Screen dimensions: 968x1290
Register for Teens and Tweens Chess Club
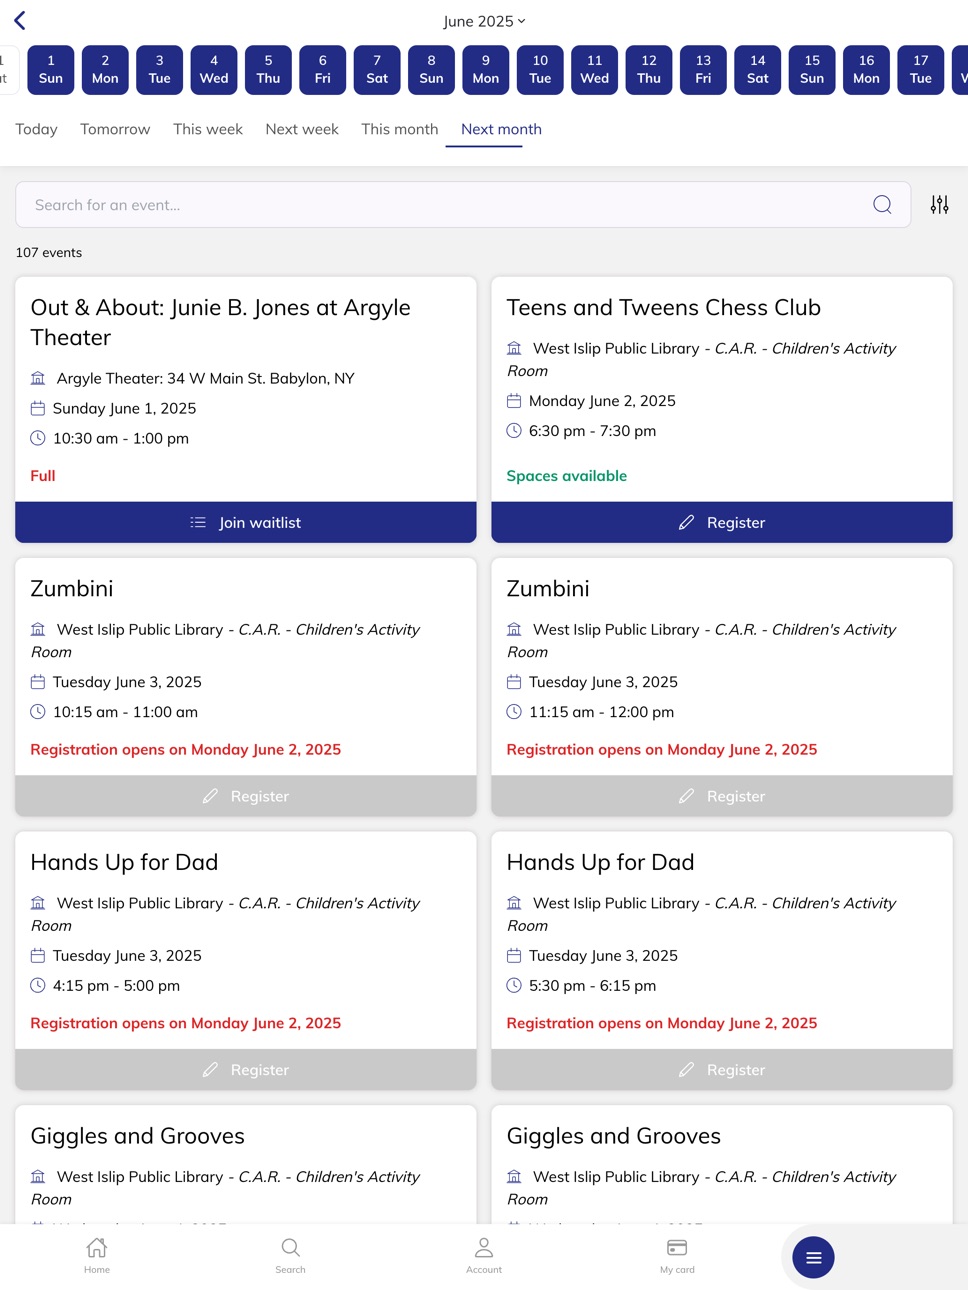(722, 522)
